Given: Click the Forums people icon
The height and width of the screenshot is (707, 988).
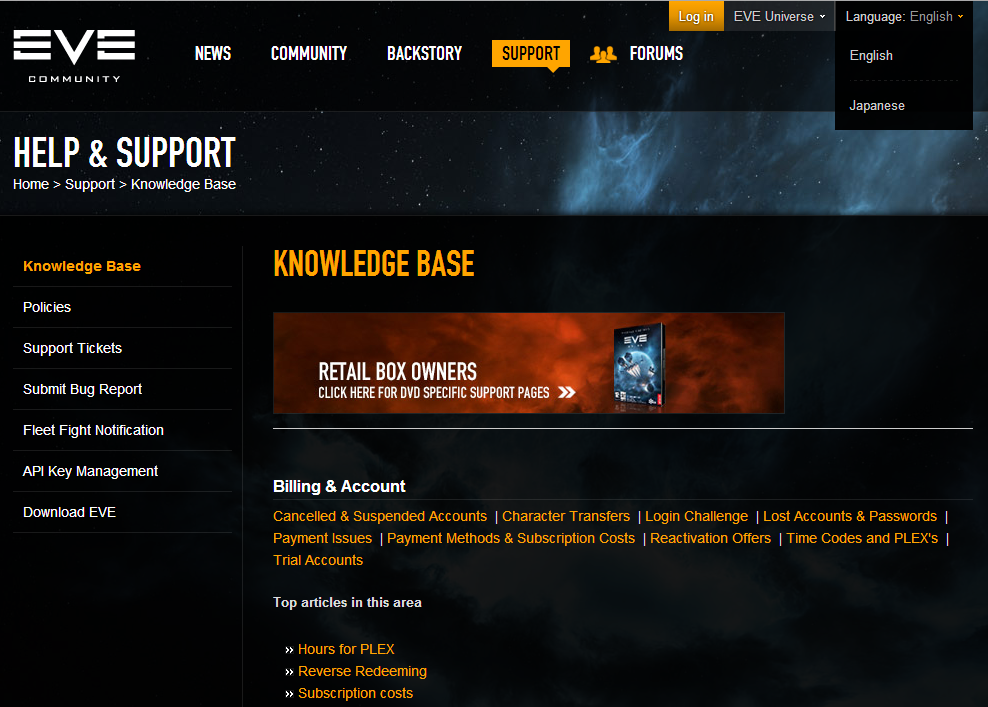Looking at the screenshot, I should [x=603, y=54].
